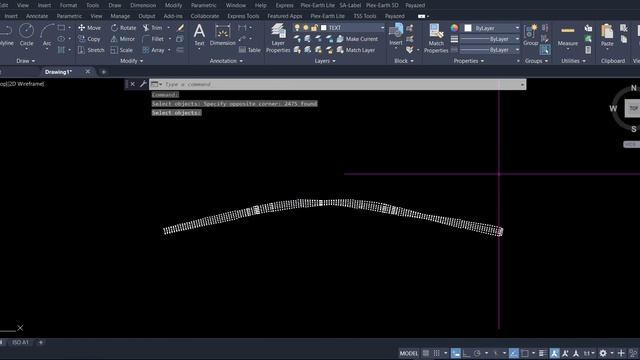Screen dimensions: 640x360
Task: Select the Circle draw tool
Action: click(27, 34)
